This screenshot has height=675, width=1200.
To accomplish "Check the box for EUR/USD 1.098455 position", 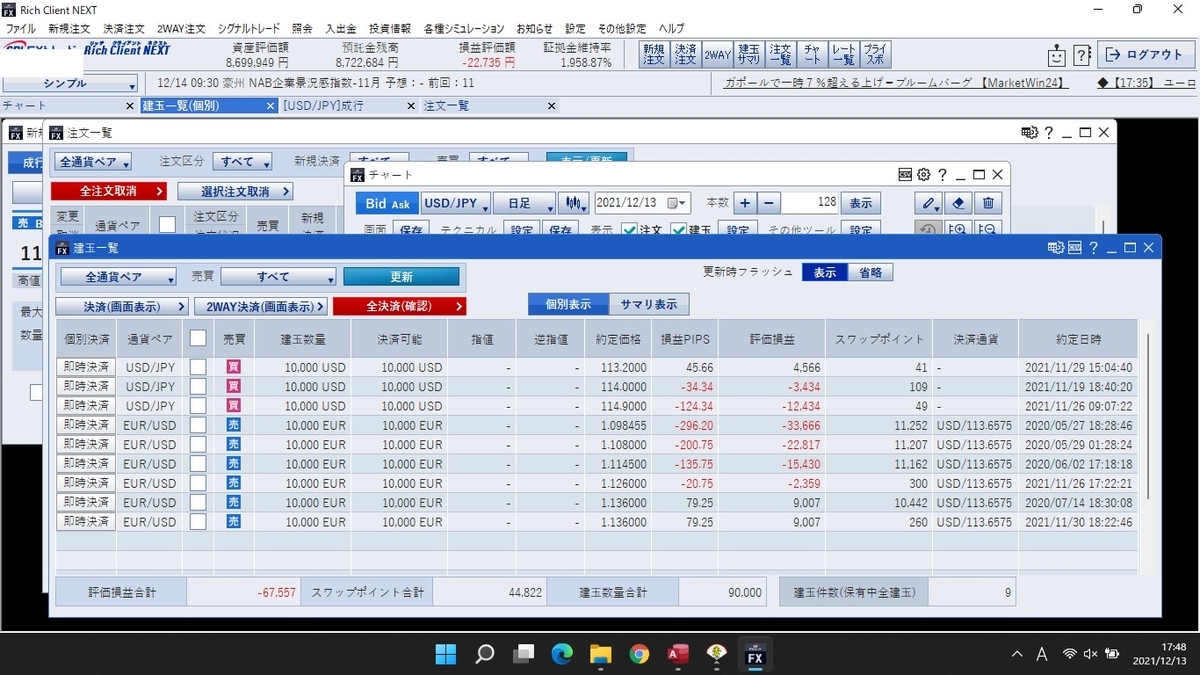I will (x=198, y=425).
